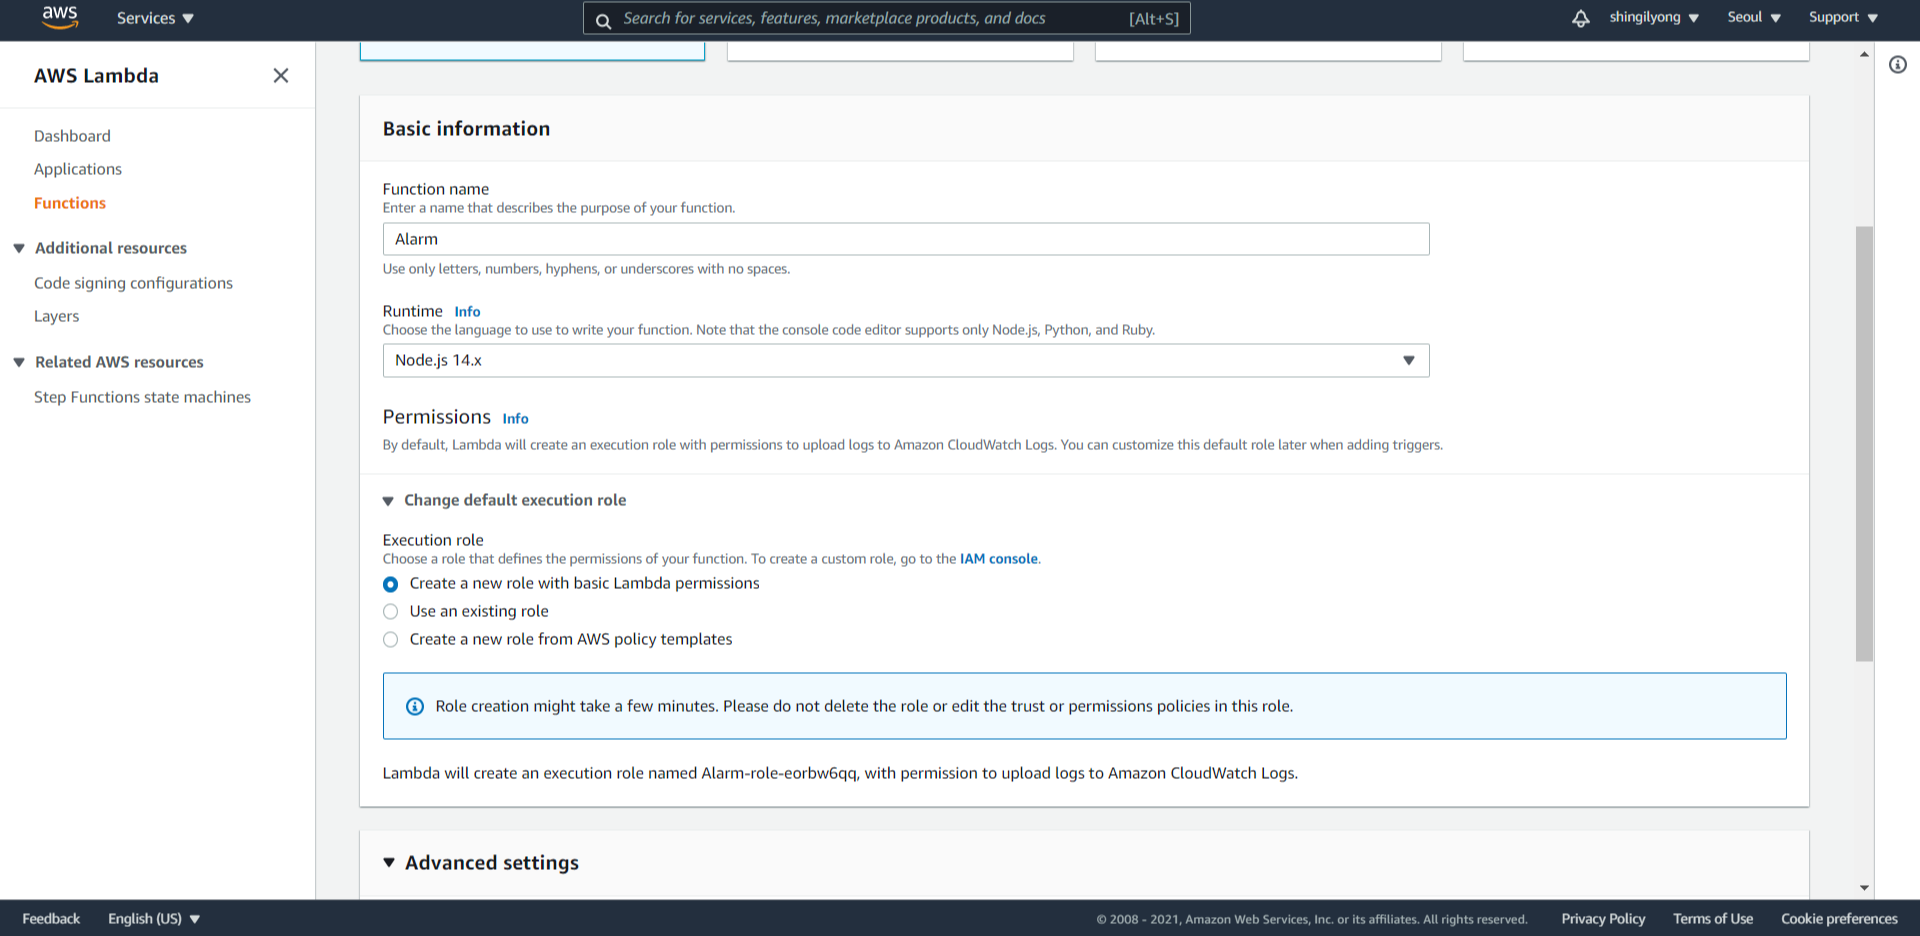Image resolution: width=1920 pixels, height=936 pixels.
Task: Click the Feedback button
Action: 51,918
